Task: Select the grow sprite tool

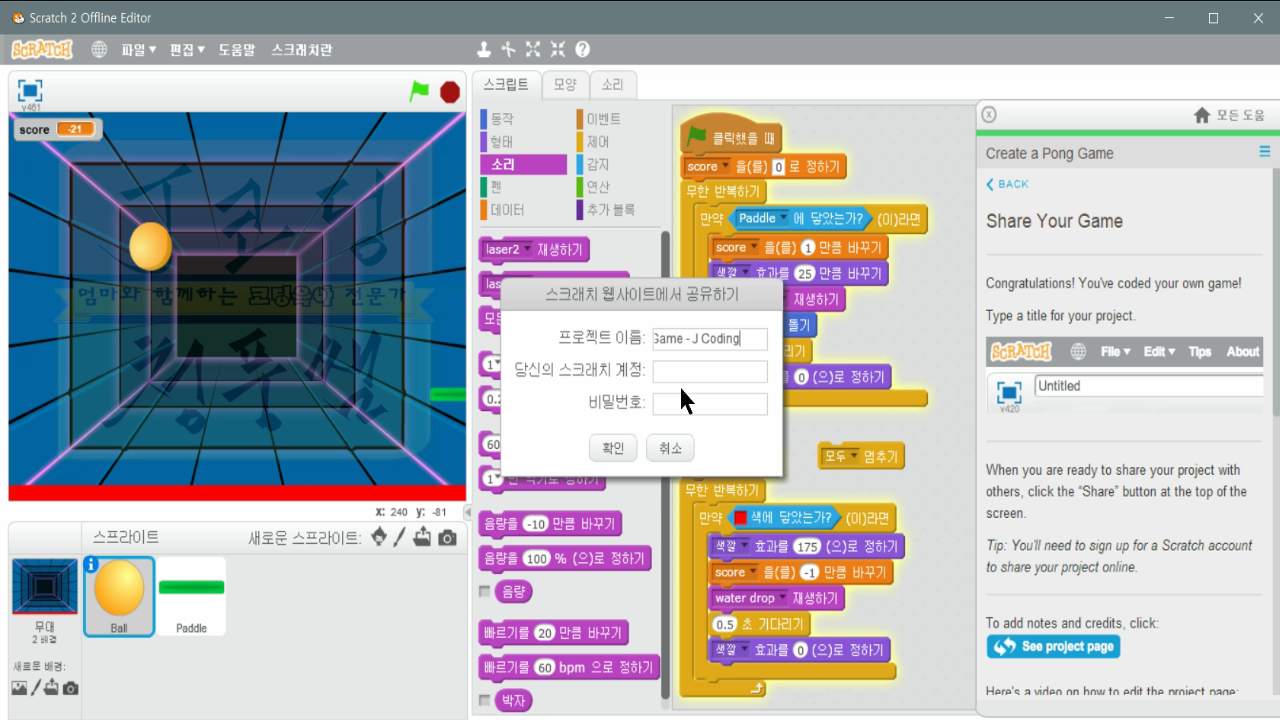Action: coord(532,48)
